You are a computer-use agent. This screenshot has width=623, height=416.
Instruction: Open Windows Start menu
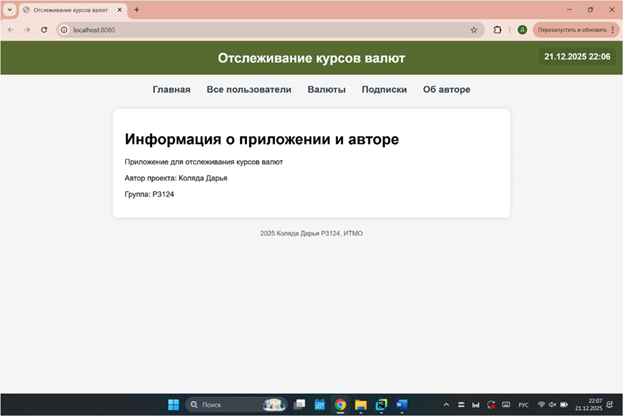[x=174, y=405]
